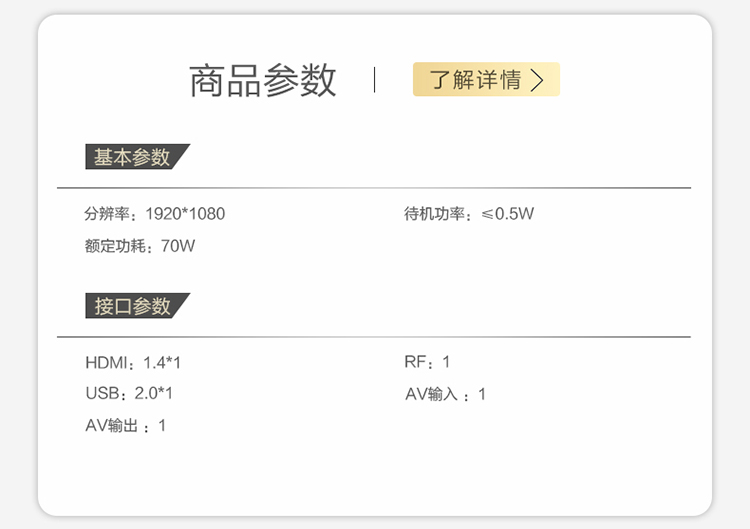Click the HDMI 1.4*1 entry
The image size is (750, 529).
click(x=133, y=363)
